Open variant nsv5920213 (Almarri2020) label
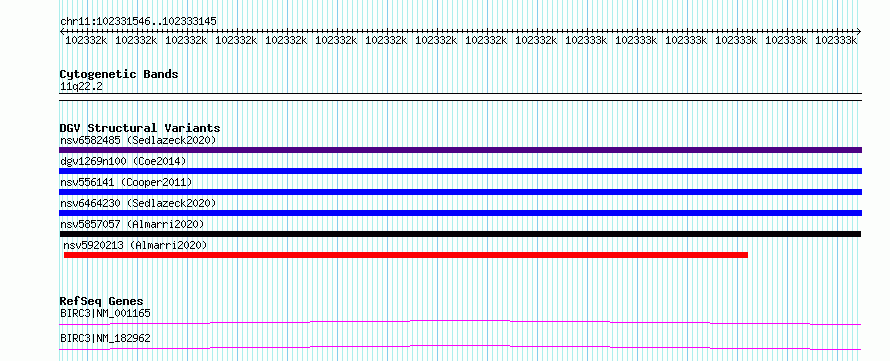 (135, 245)
